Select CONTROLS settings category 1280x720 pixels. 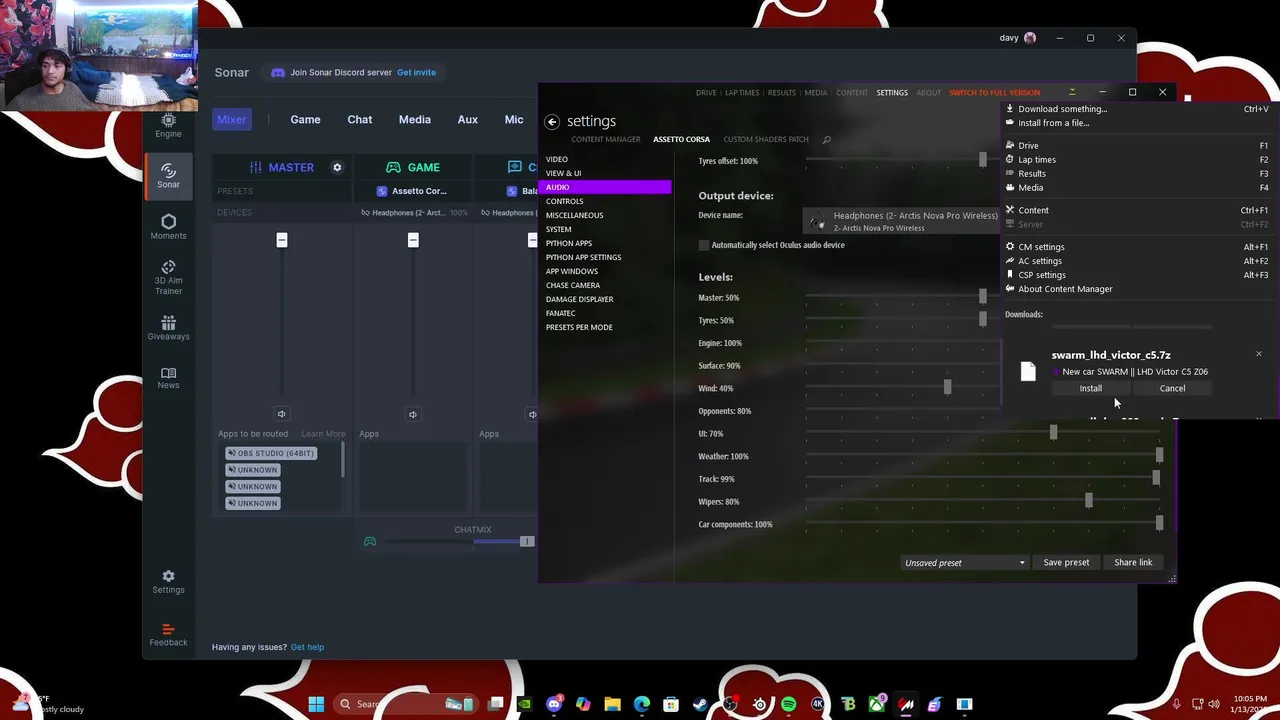point(605,201)
